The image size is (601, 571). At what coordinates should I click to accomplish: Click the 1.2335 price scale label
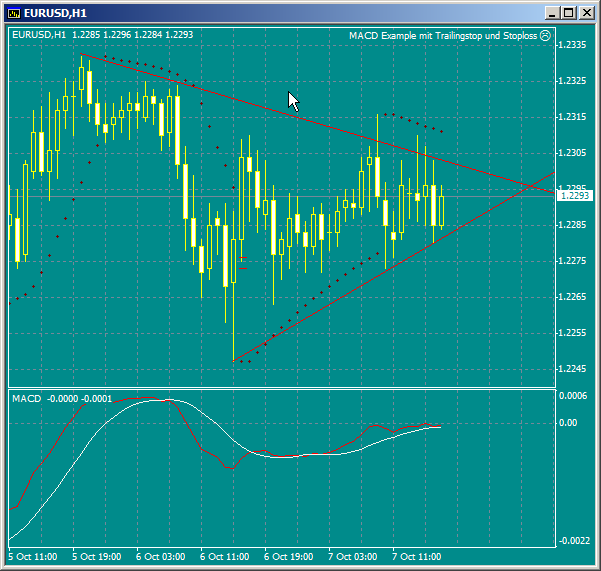(574, 46)
